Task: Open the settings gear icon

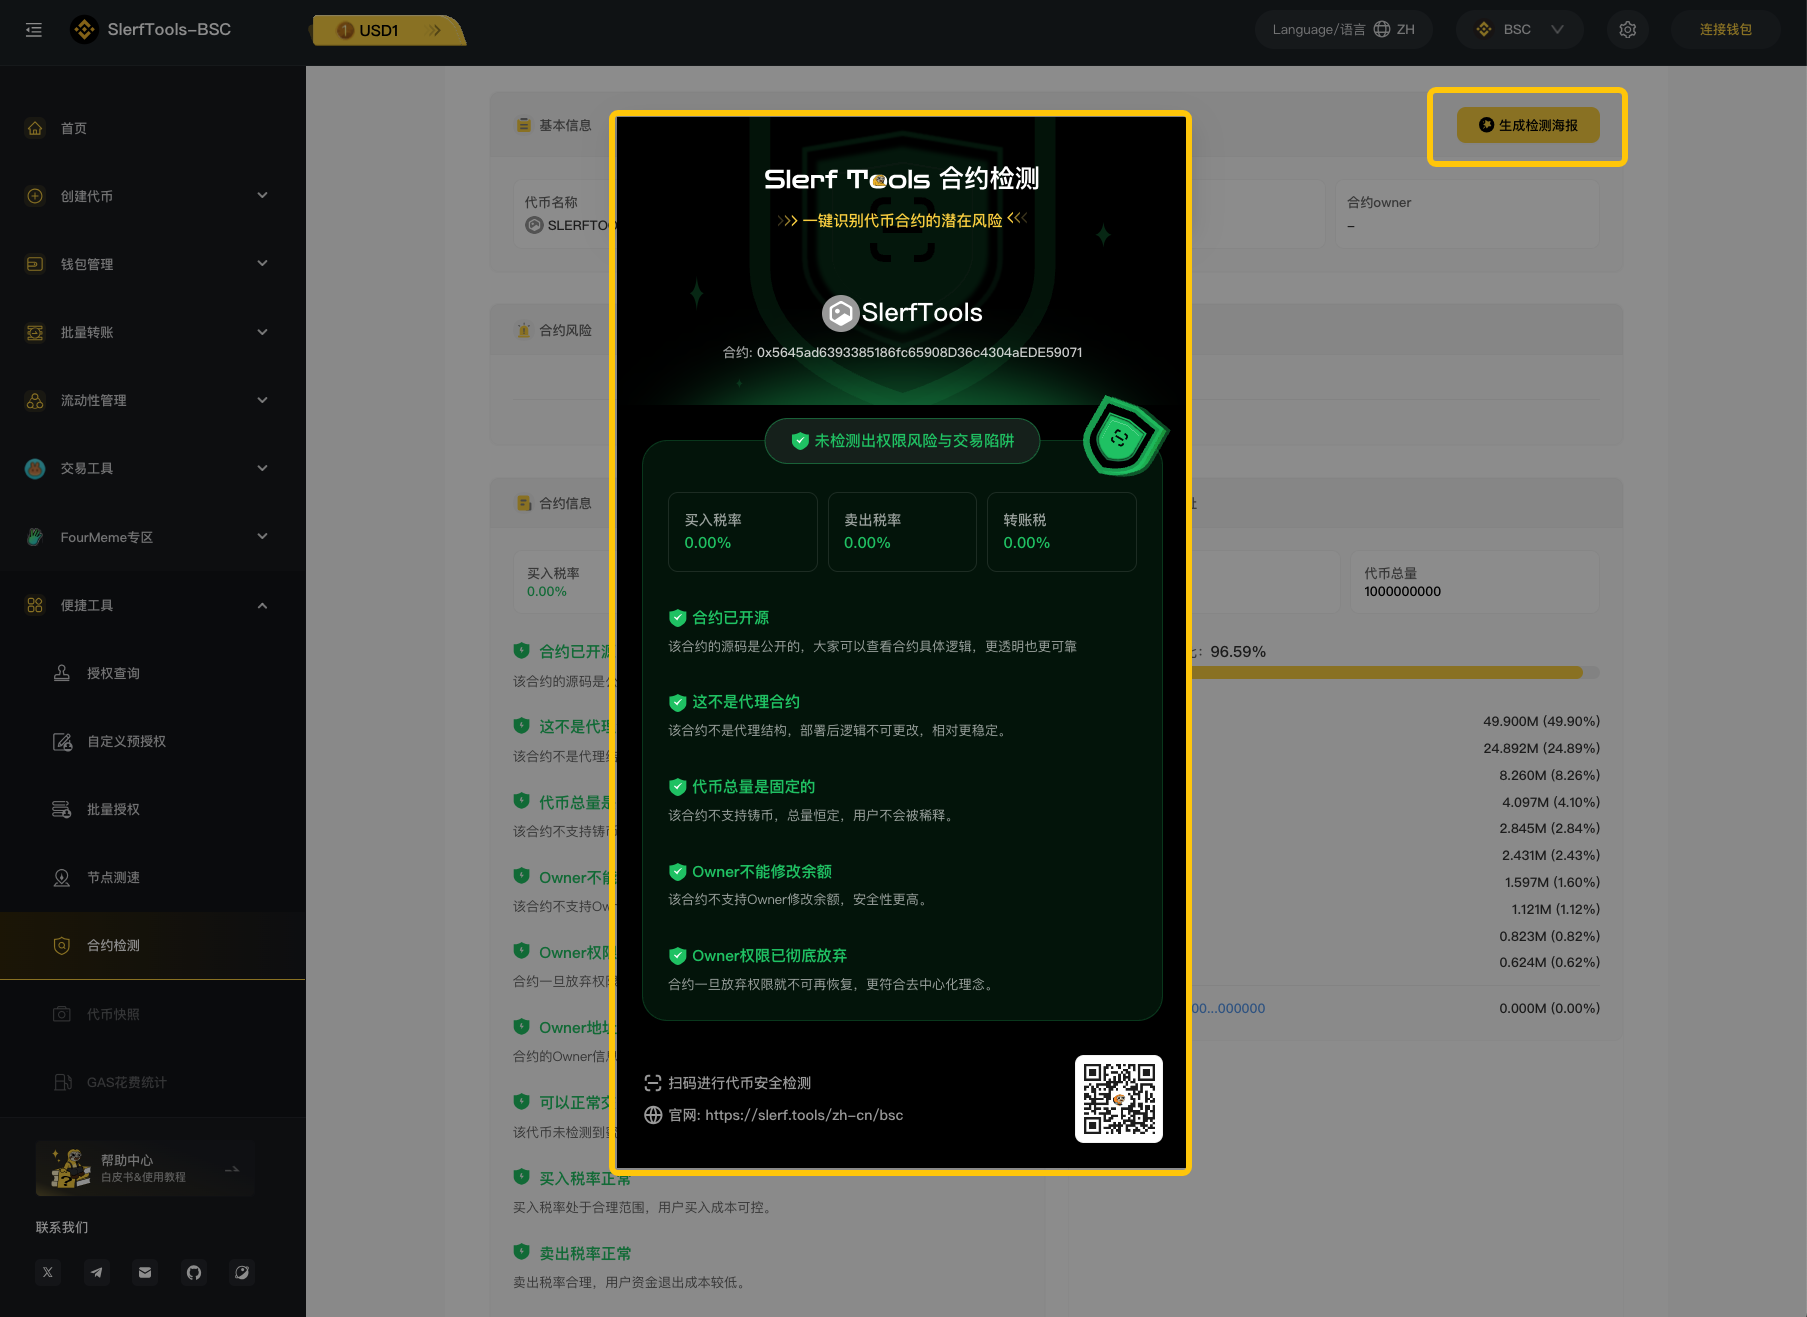Action: (1627, 30)
